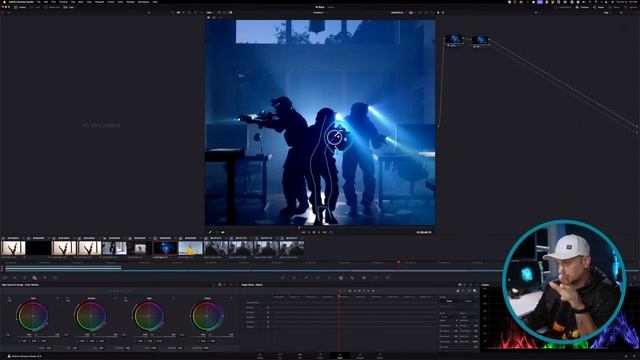Toggle the Effects panel button

[614, 7]
